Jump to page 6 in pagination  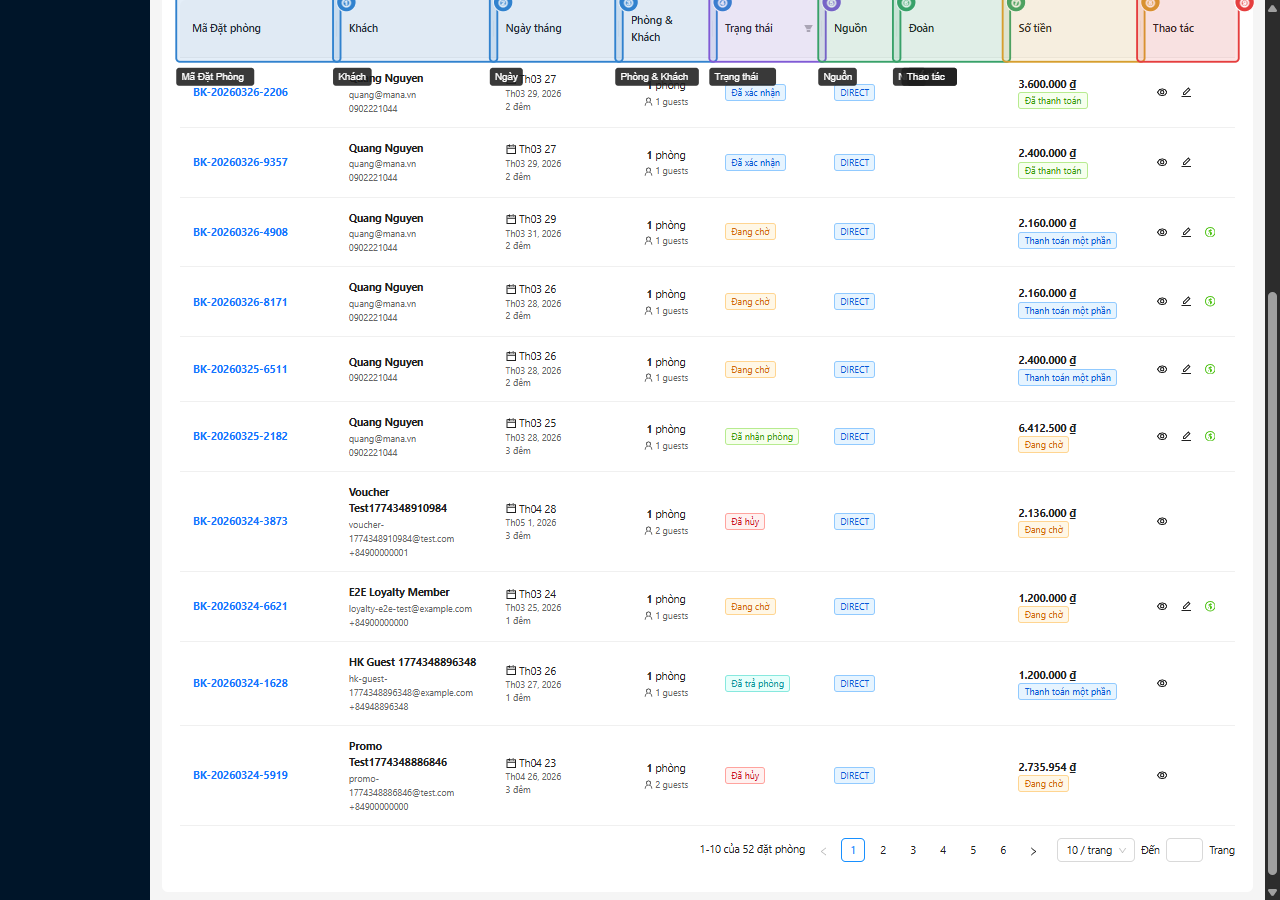[1003, 850]
